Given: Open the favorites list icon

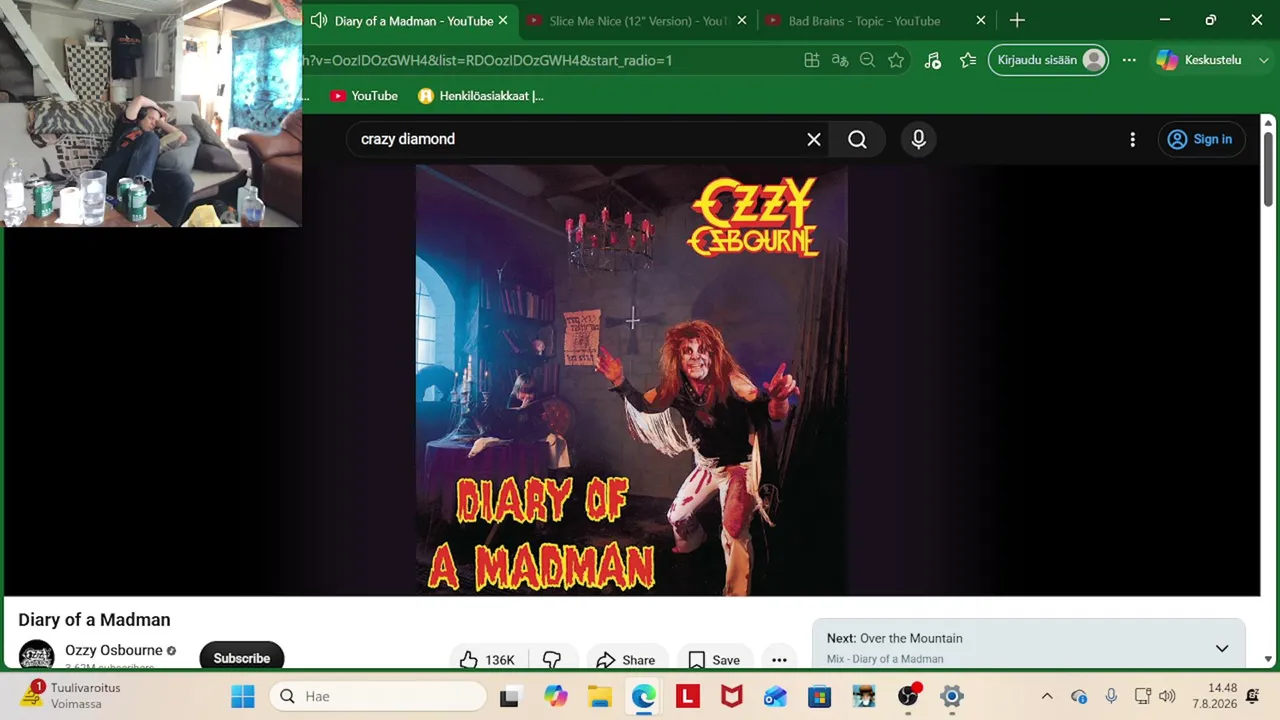Looking at the screenshot, I should (x=967, y=60).
